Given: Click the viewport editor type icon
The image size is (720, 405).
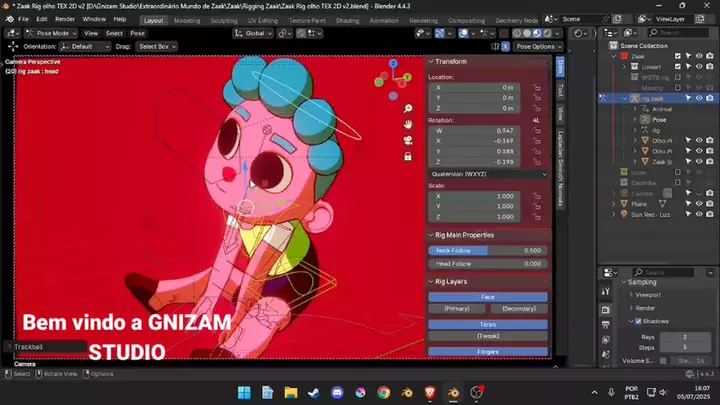Looking at the screenshot, I should pyautogui.click(x=12, y=33).
